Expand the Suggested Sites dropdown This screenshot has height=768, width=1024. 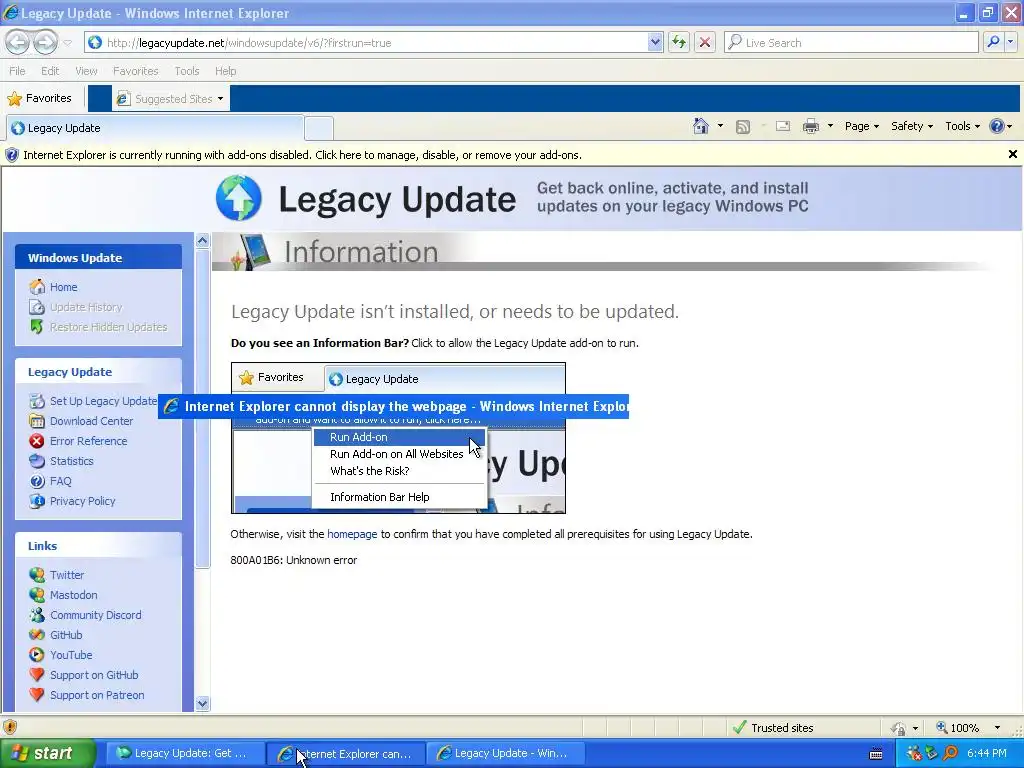[x=220, y=99]
